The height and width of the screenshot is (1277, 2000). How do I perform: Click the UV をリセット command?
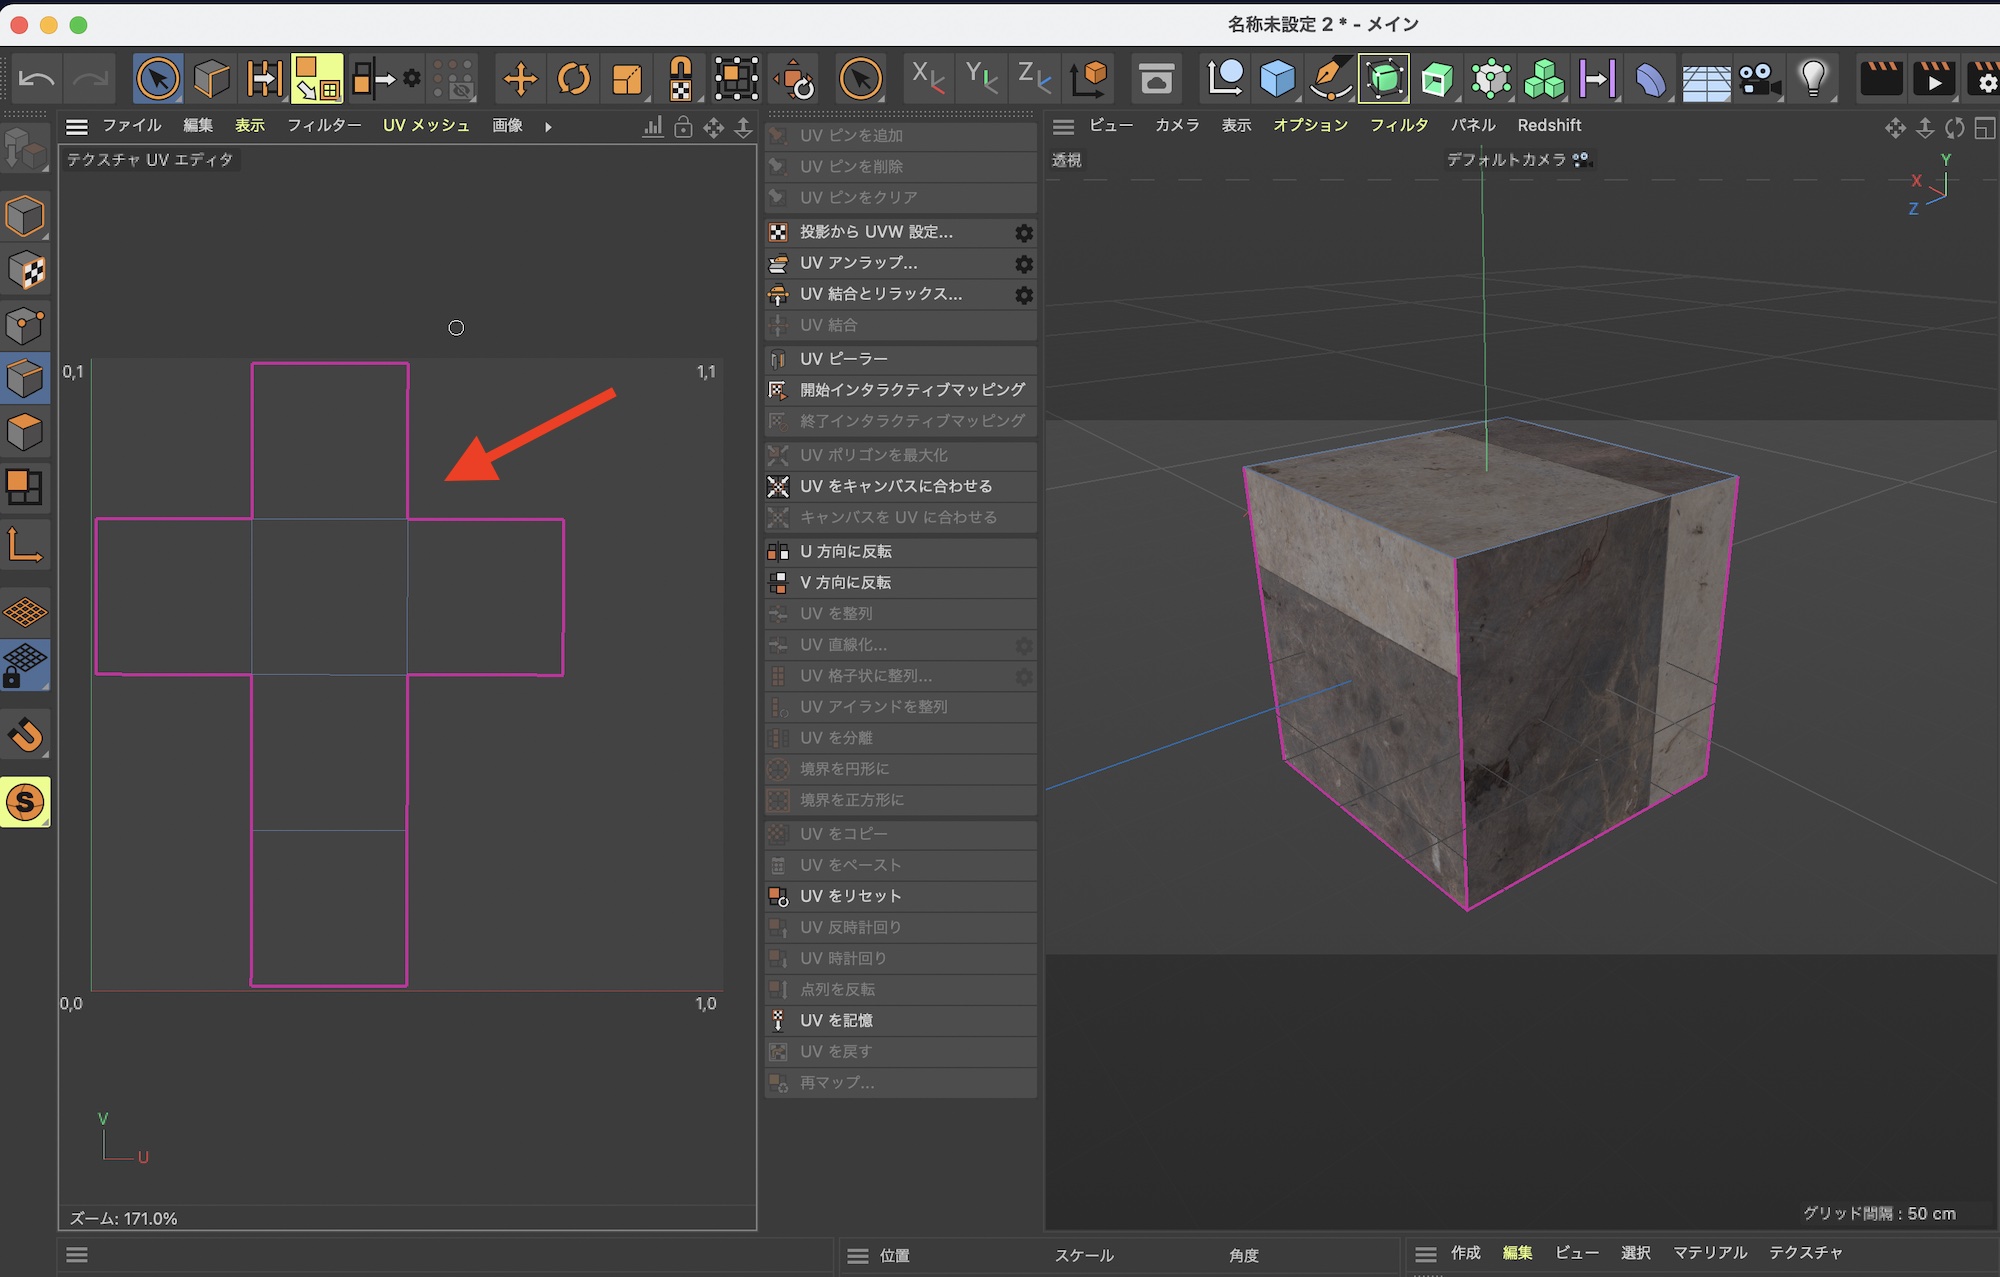tap(850, 896)
